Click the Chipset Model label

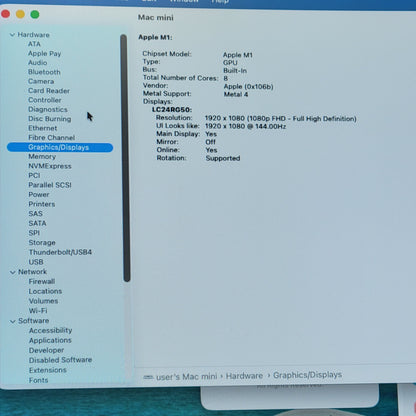click(x=167, y=54)
